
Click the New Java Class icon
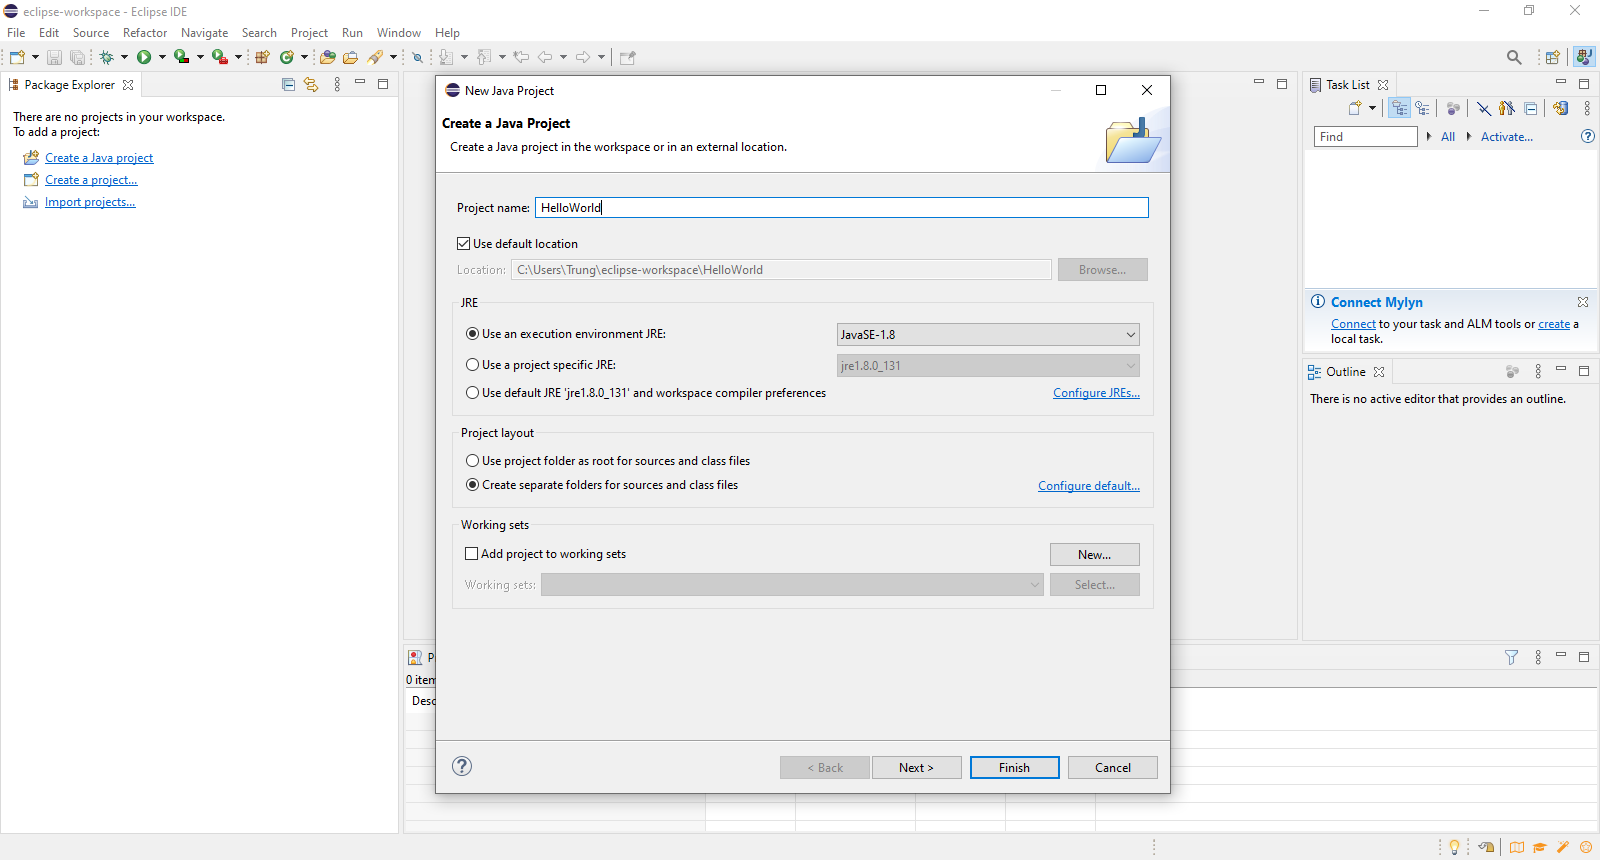point(287,57)
